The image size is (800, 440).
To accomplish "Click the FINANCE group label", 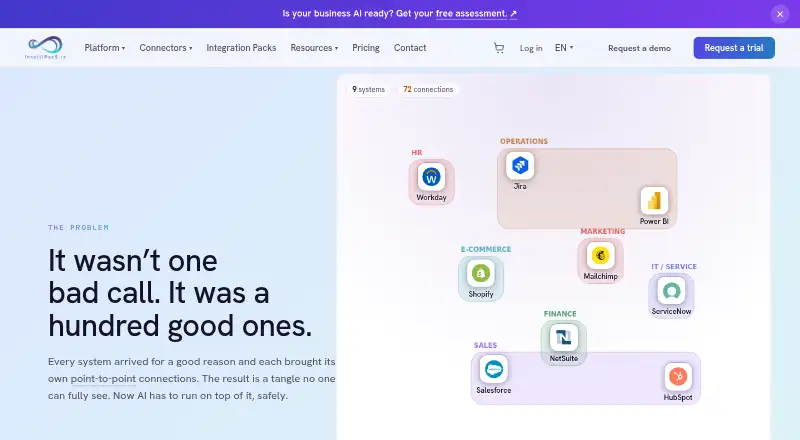I will [560, 314].
